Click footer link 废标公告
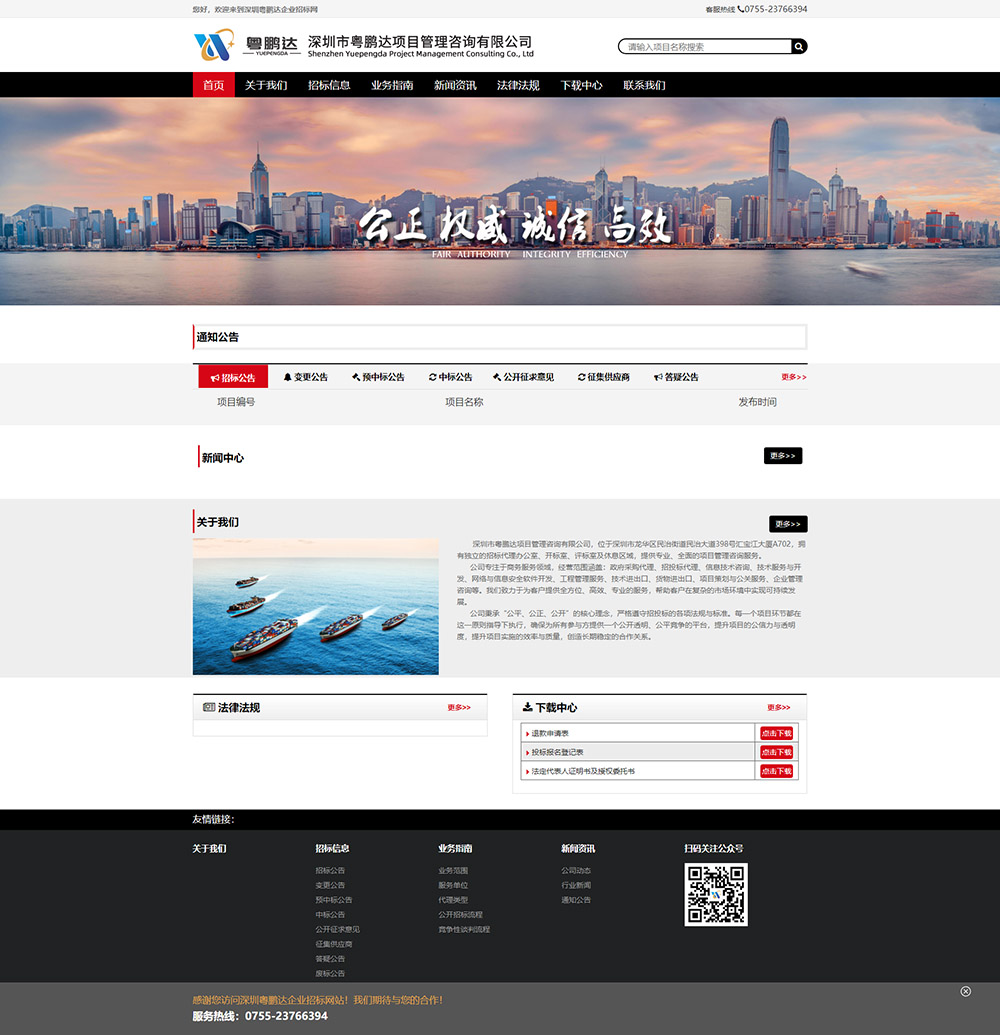 330,973
